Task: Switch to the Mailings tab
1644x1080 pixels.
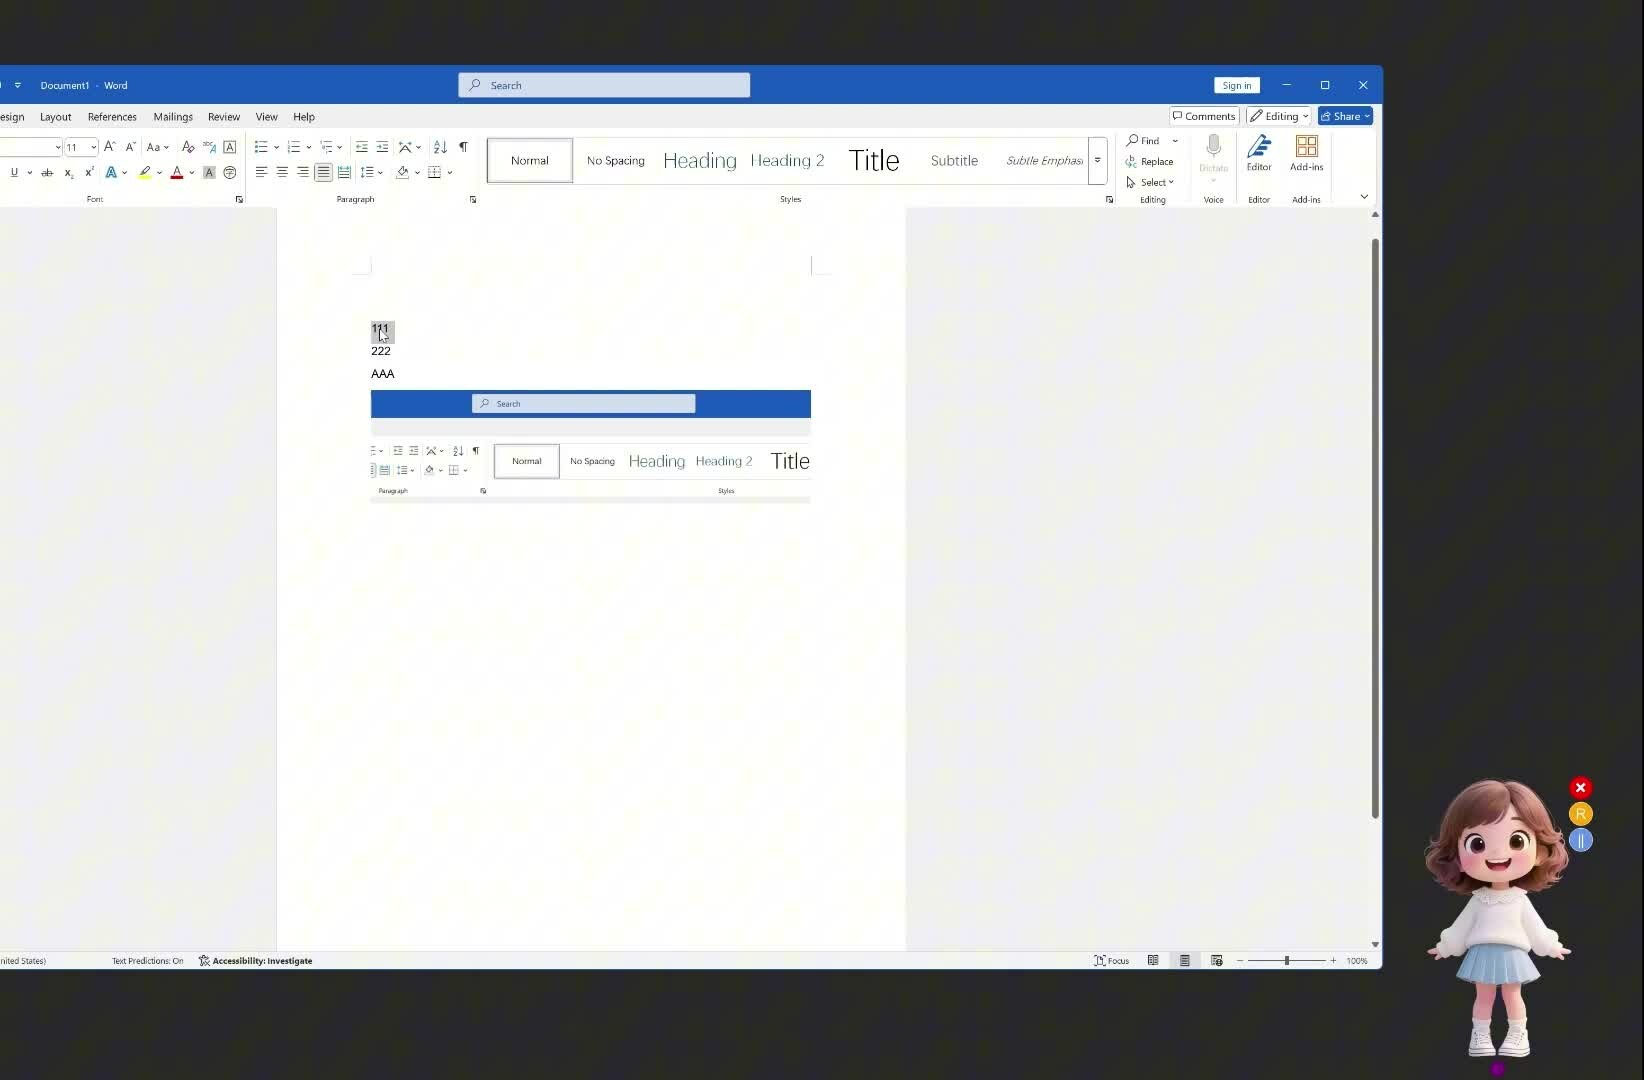Action: pyautogui.click(x=173, y=117)
